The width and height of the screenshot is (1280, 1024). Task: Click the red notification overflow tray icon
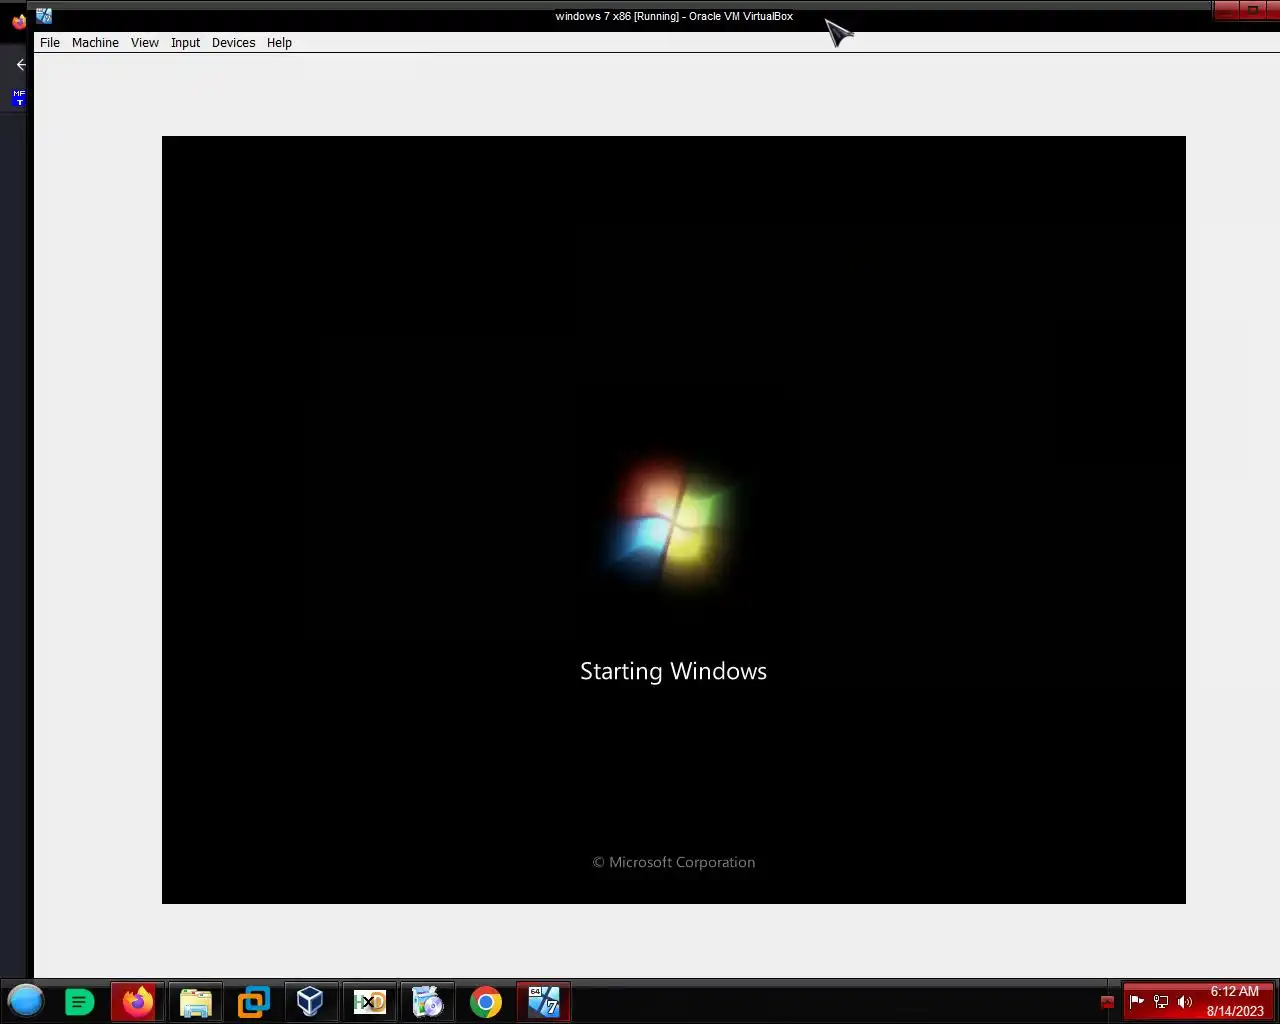pyautogui.click(x=1107, y=1002)
